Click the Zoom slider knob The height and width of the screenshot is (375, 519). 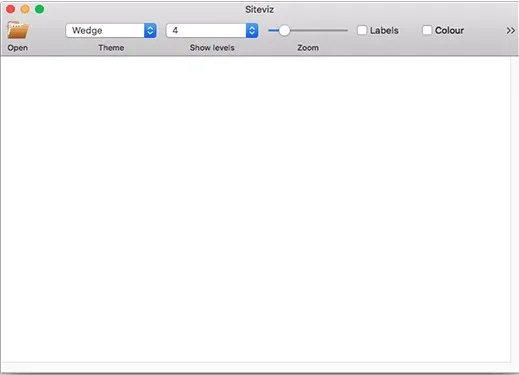point(284,31)
